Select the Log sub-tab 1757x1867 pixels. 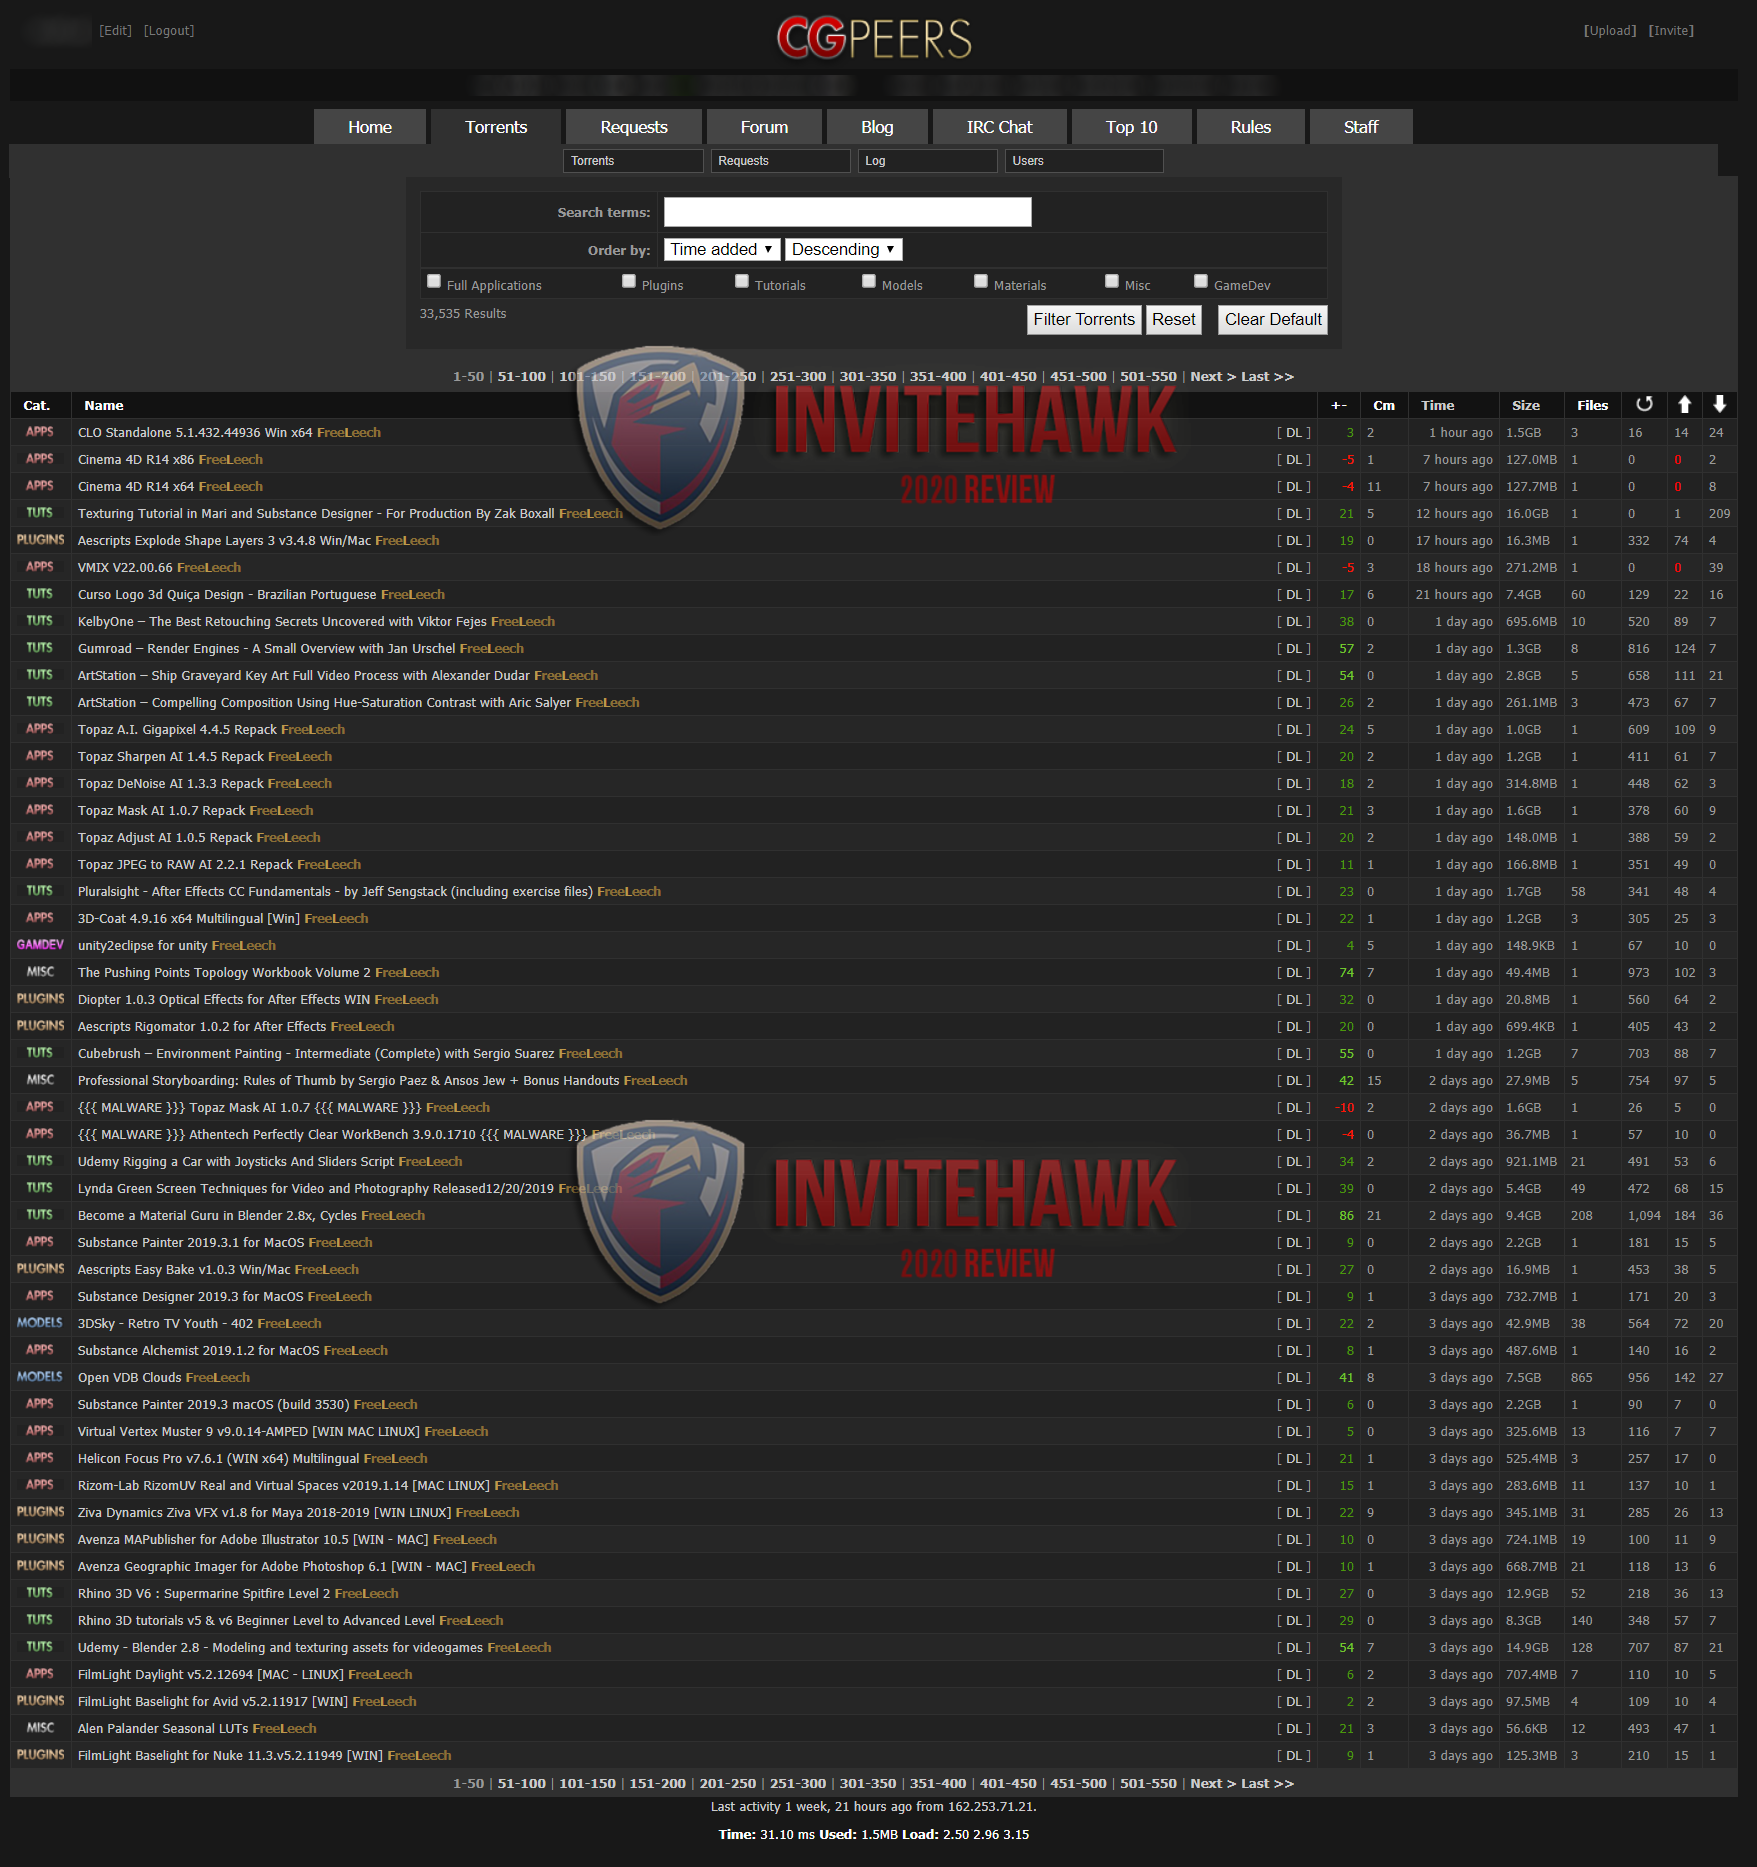(x=927, y=161)
